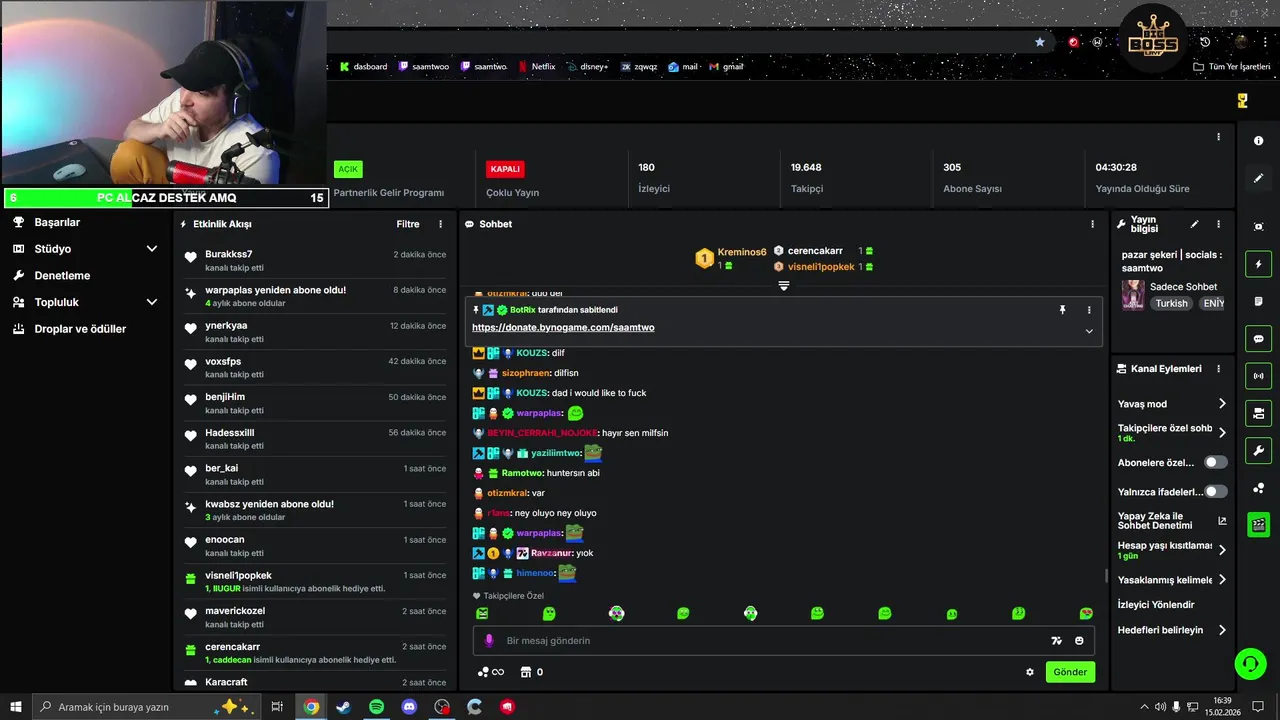This screenshot has height=720, width=1280.
Task: Open the gmail bookmark
Action: pyautogui.click(x=726, y=67)
